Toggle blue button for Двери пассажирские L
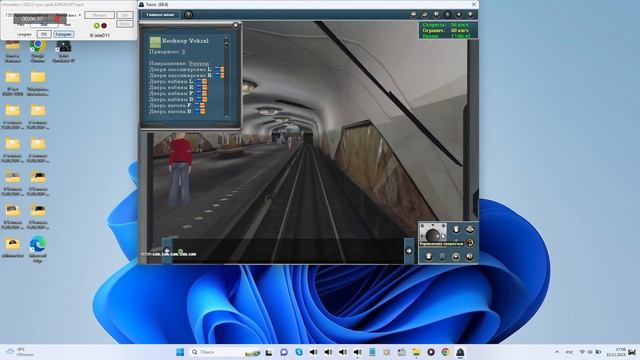 click(x=217, y=70)
